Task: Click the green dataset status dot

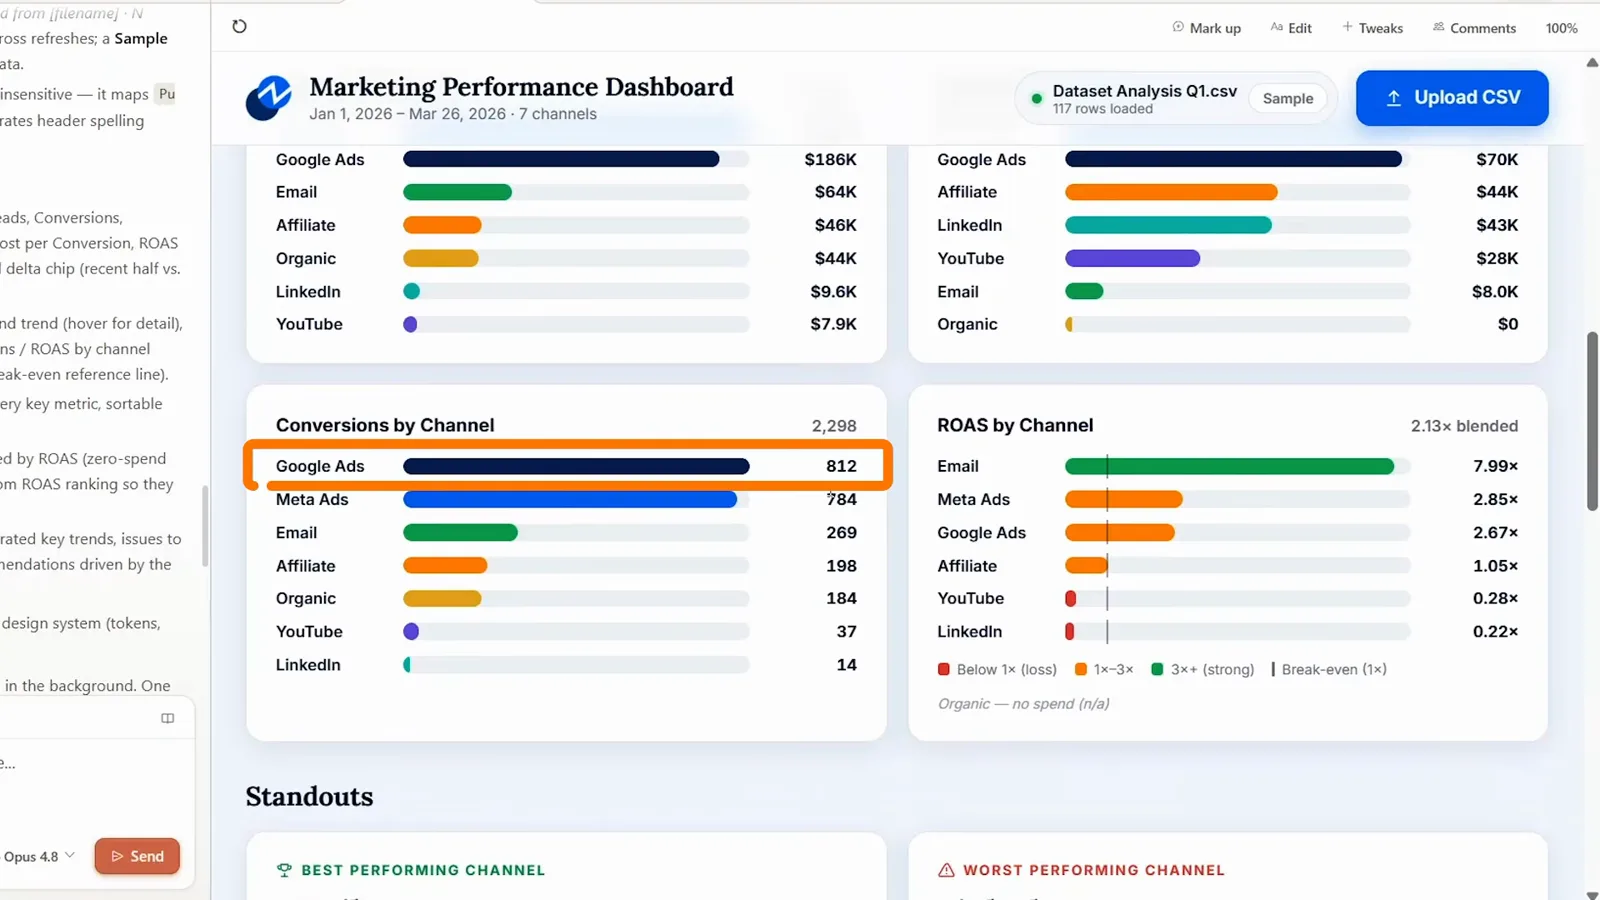Action: (x=1037, y=98)
